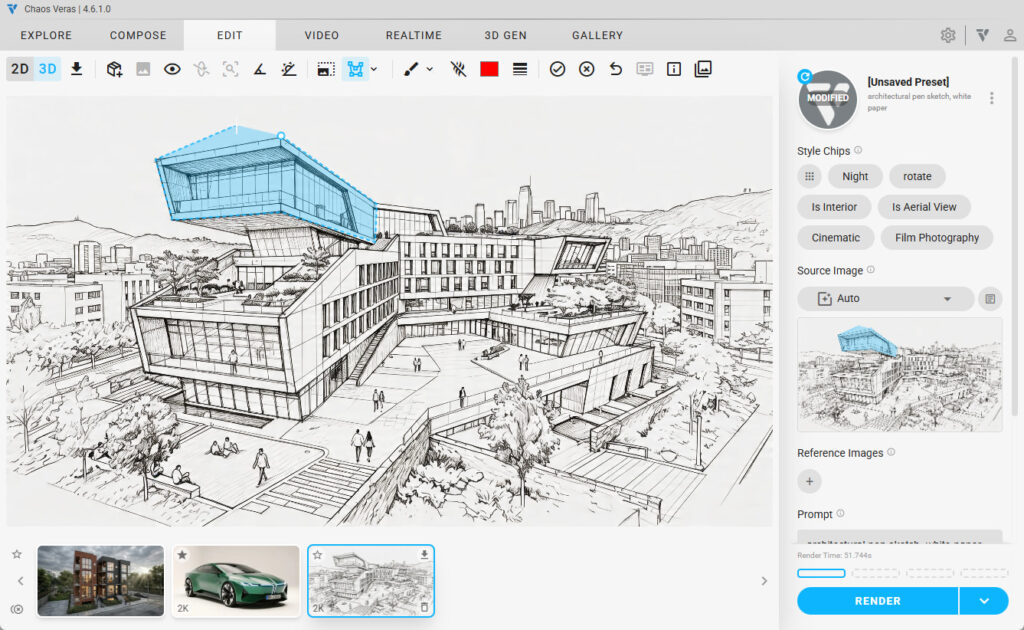Toggle the rotate style chip
The image size is (1024, 630).
tap(917, 176)
